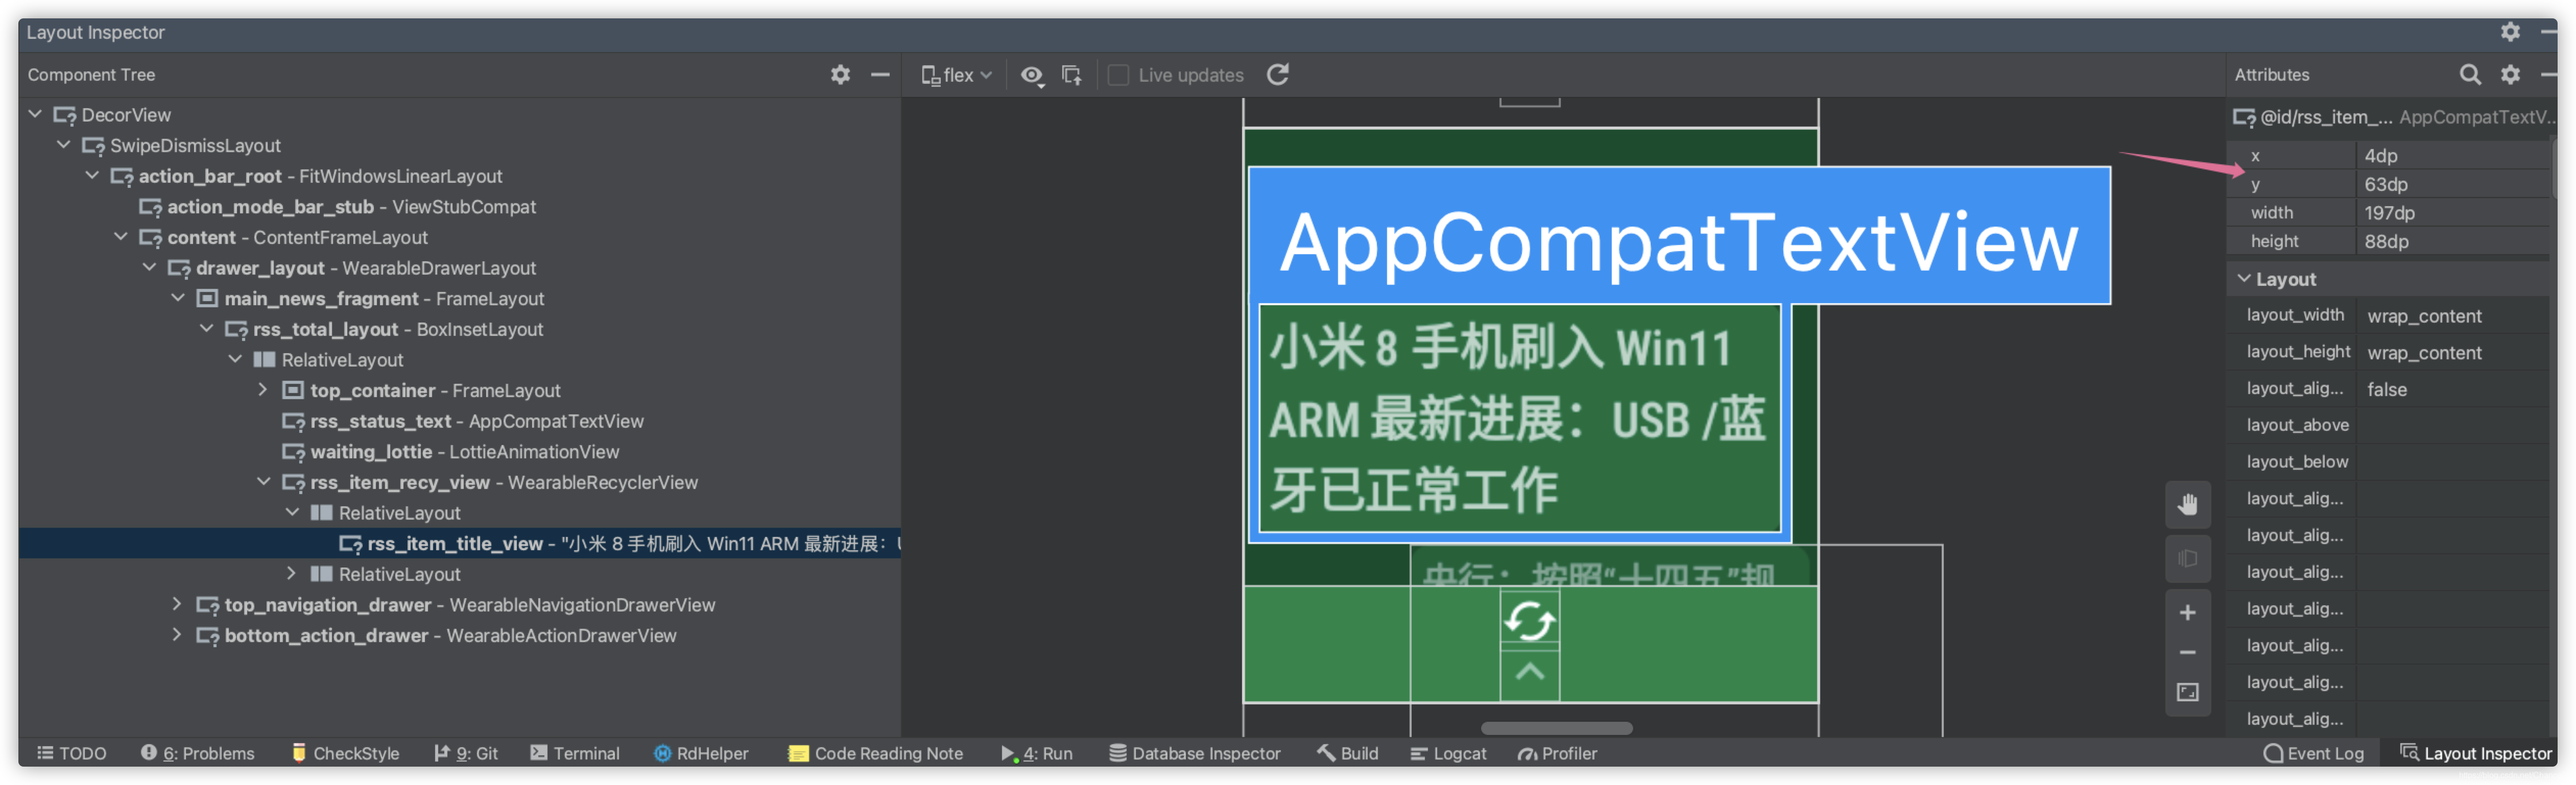The width and height of the screenshot is (2576, 785).
Task: Open the Component Tree settings gear
Action: point(840,74)
